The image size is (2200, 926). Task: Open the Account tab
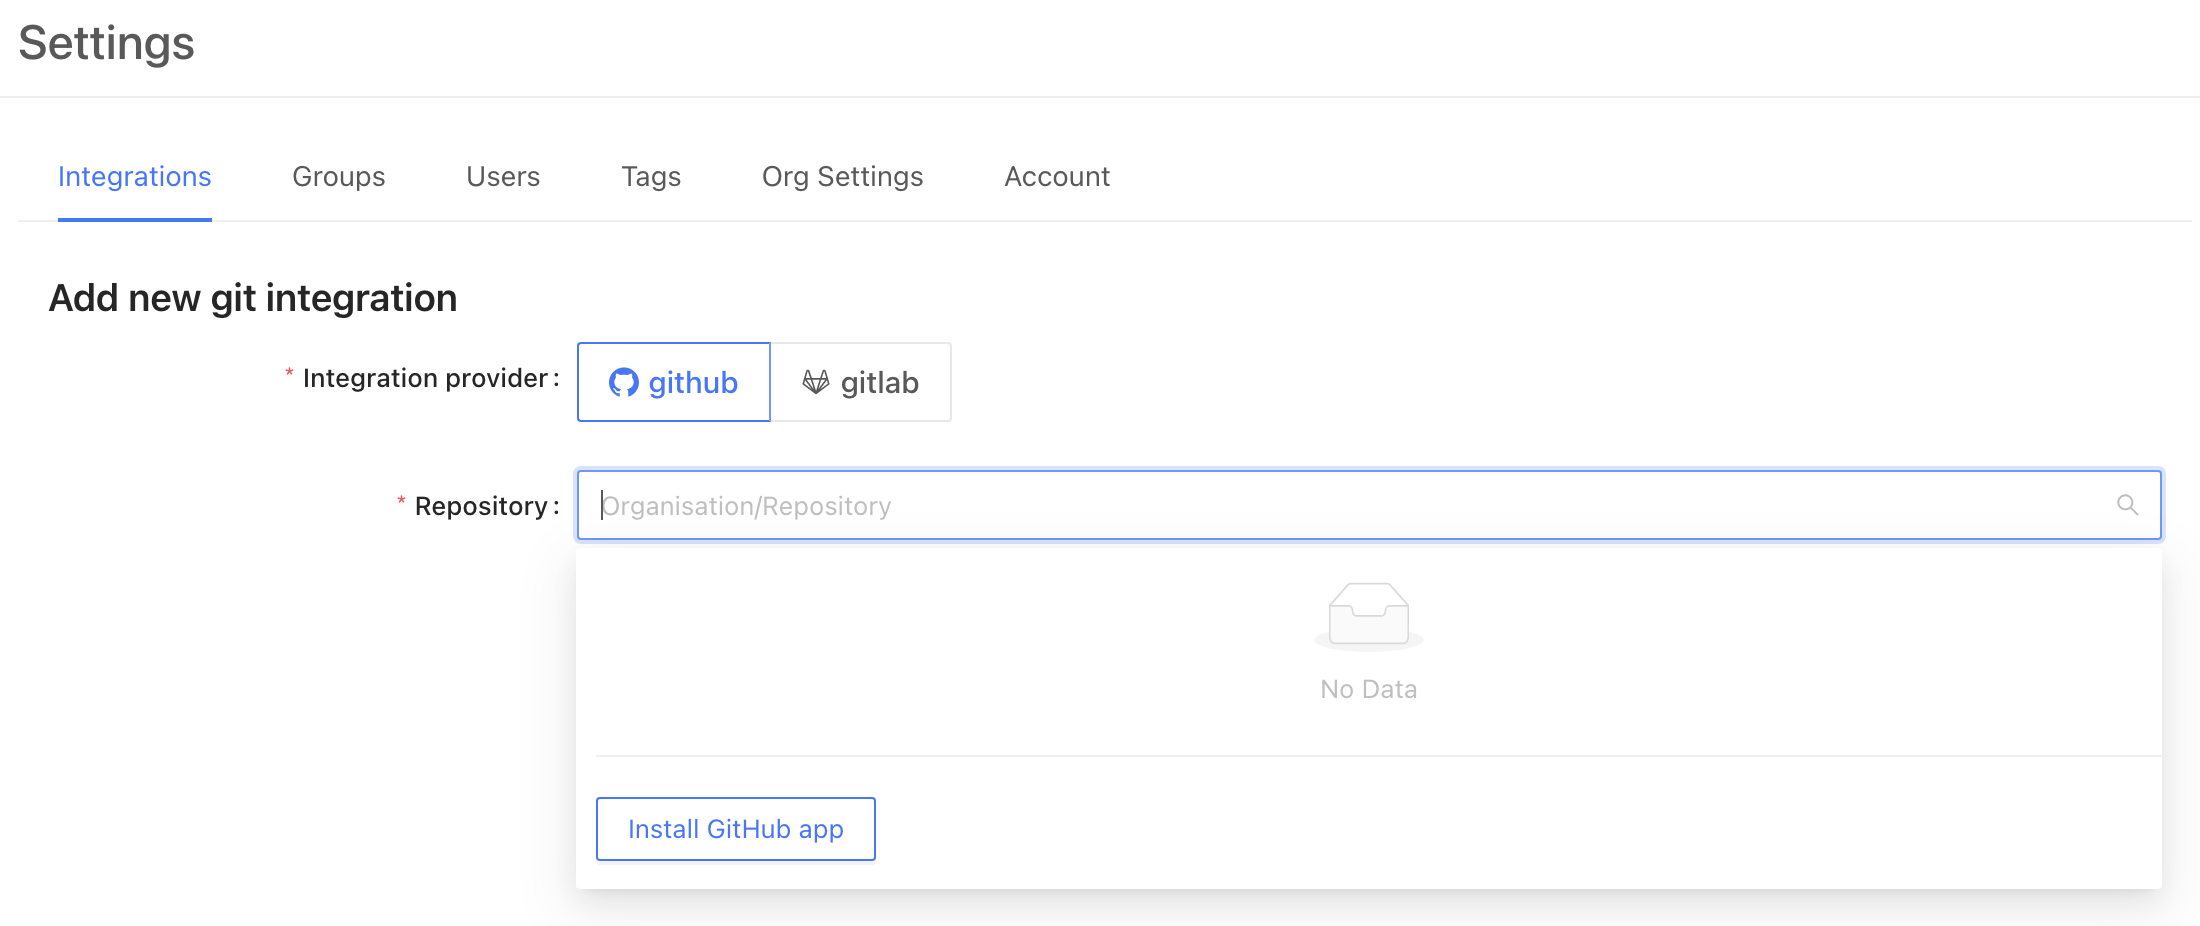[x=1057, y=176]
